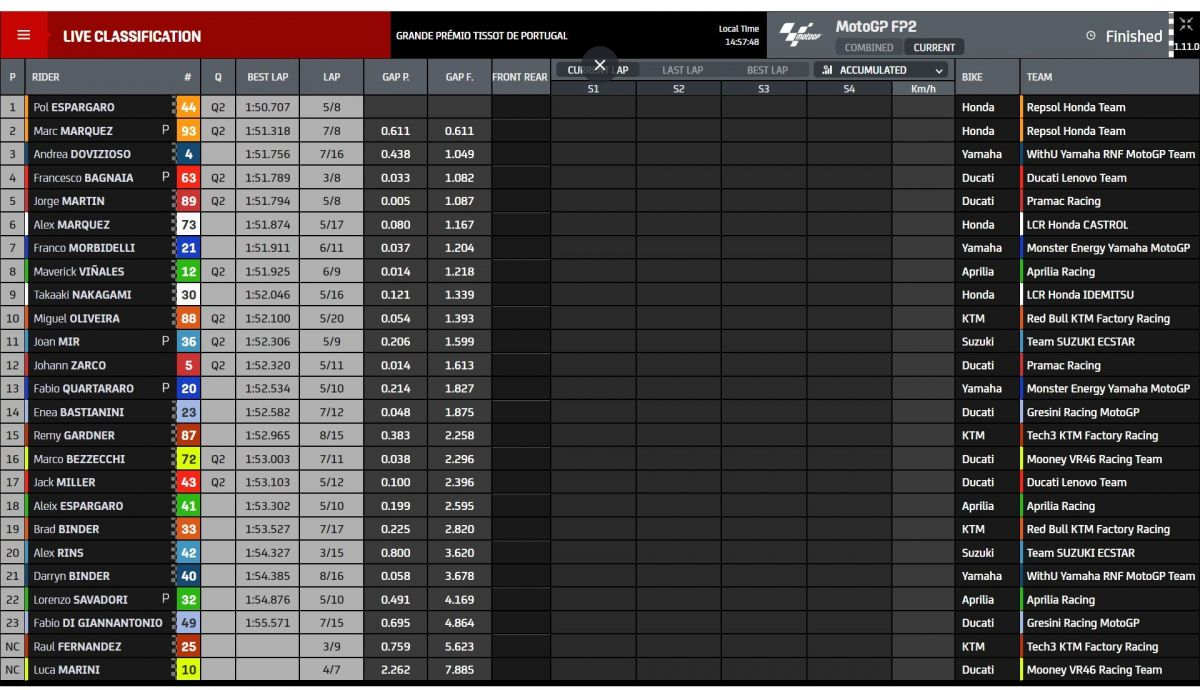The height and width of the screenshot is (690, 1200).
Task: Click gap value 5.623
Action: (x=459, y=647)
